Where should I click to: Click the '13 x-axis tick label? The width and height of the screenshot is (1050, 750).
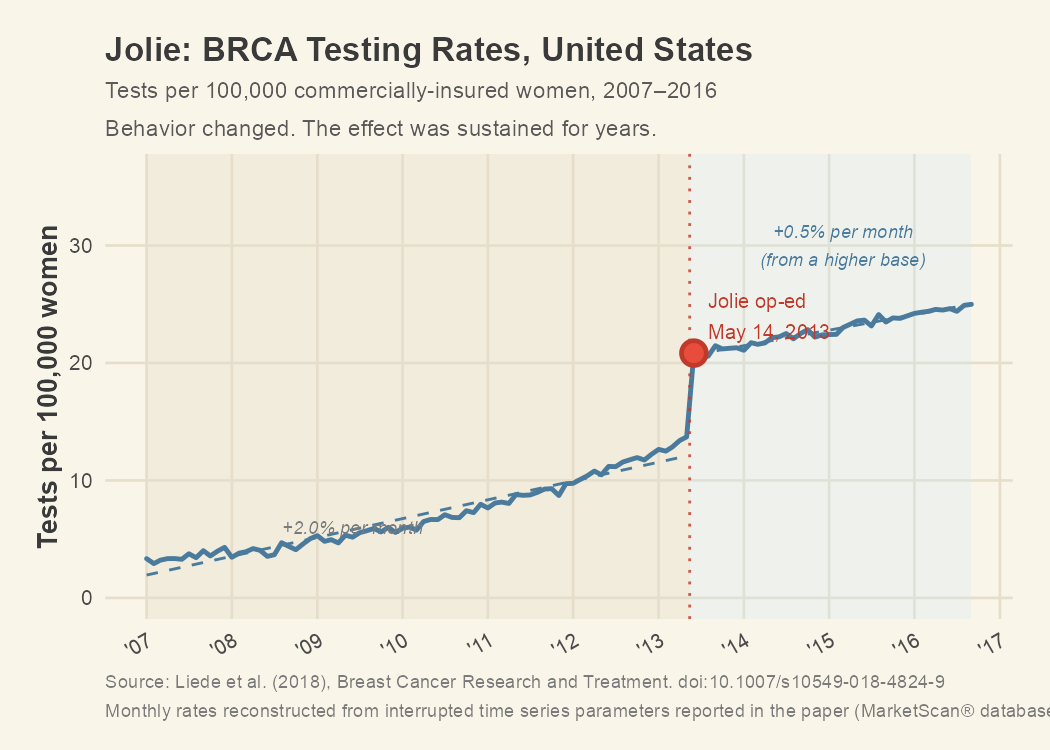[650, 644]
